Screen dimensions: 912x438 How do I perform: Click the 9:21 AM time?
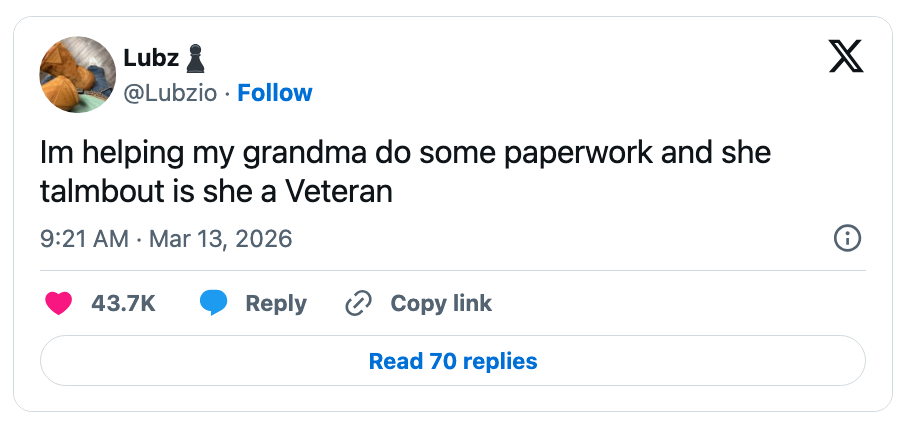coord(84,239)
